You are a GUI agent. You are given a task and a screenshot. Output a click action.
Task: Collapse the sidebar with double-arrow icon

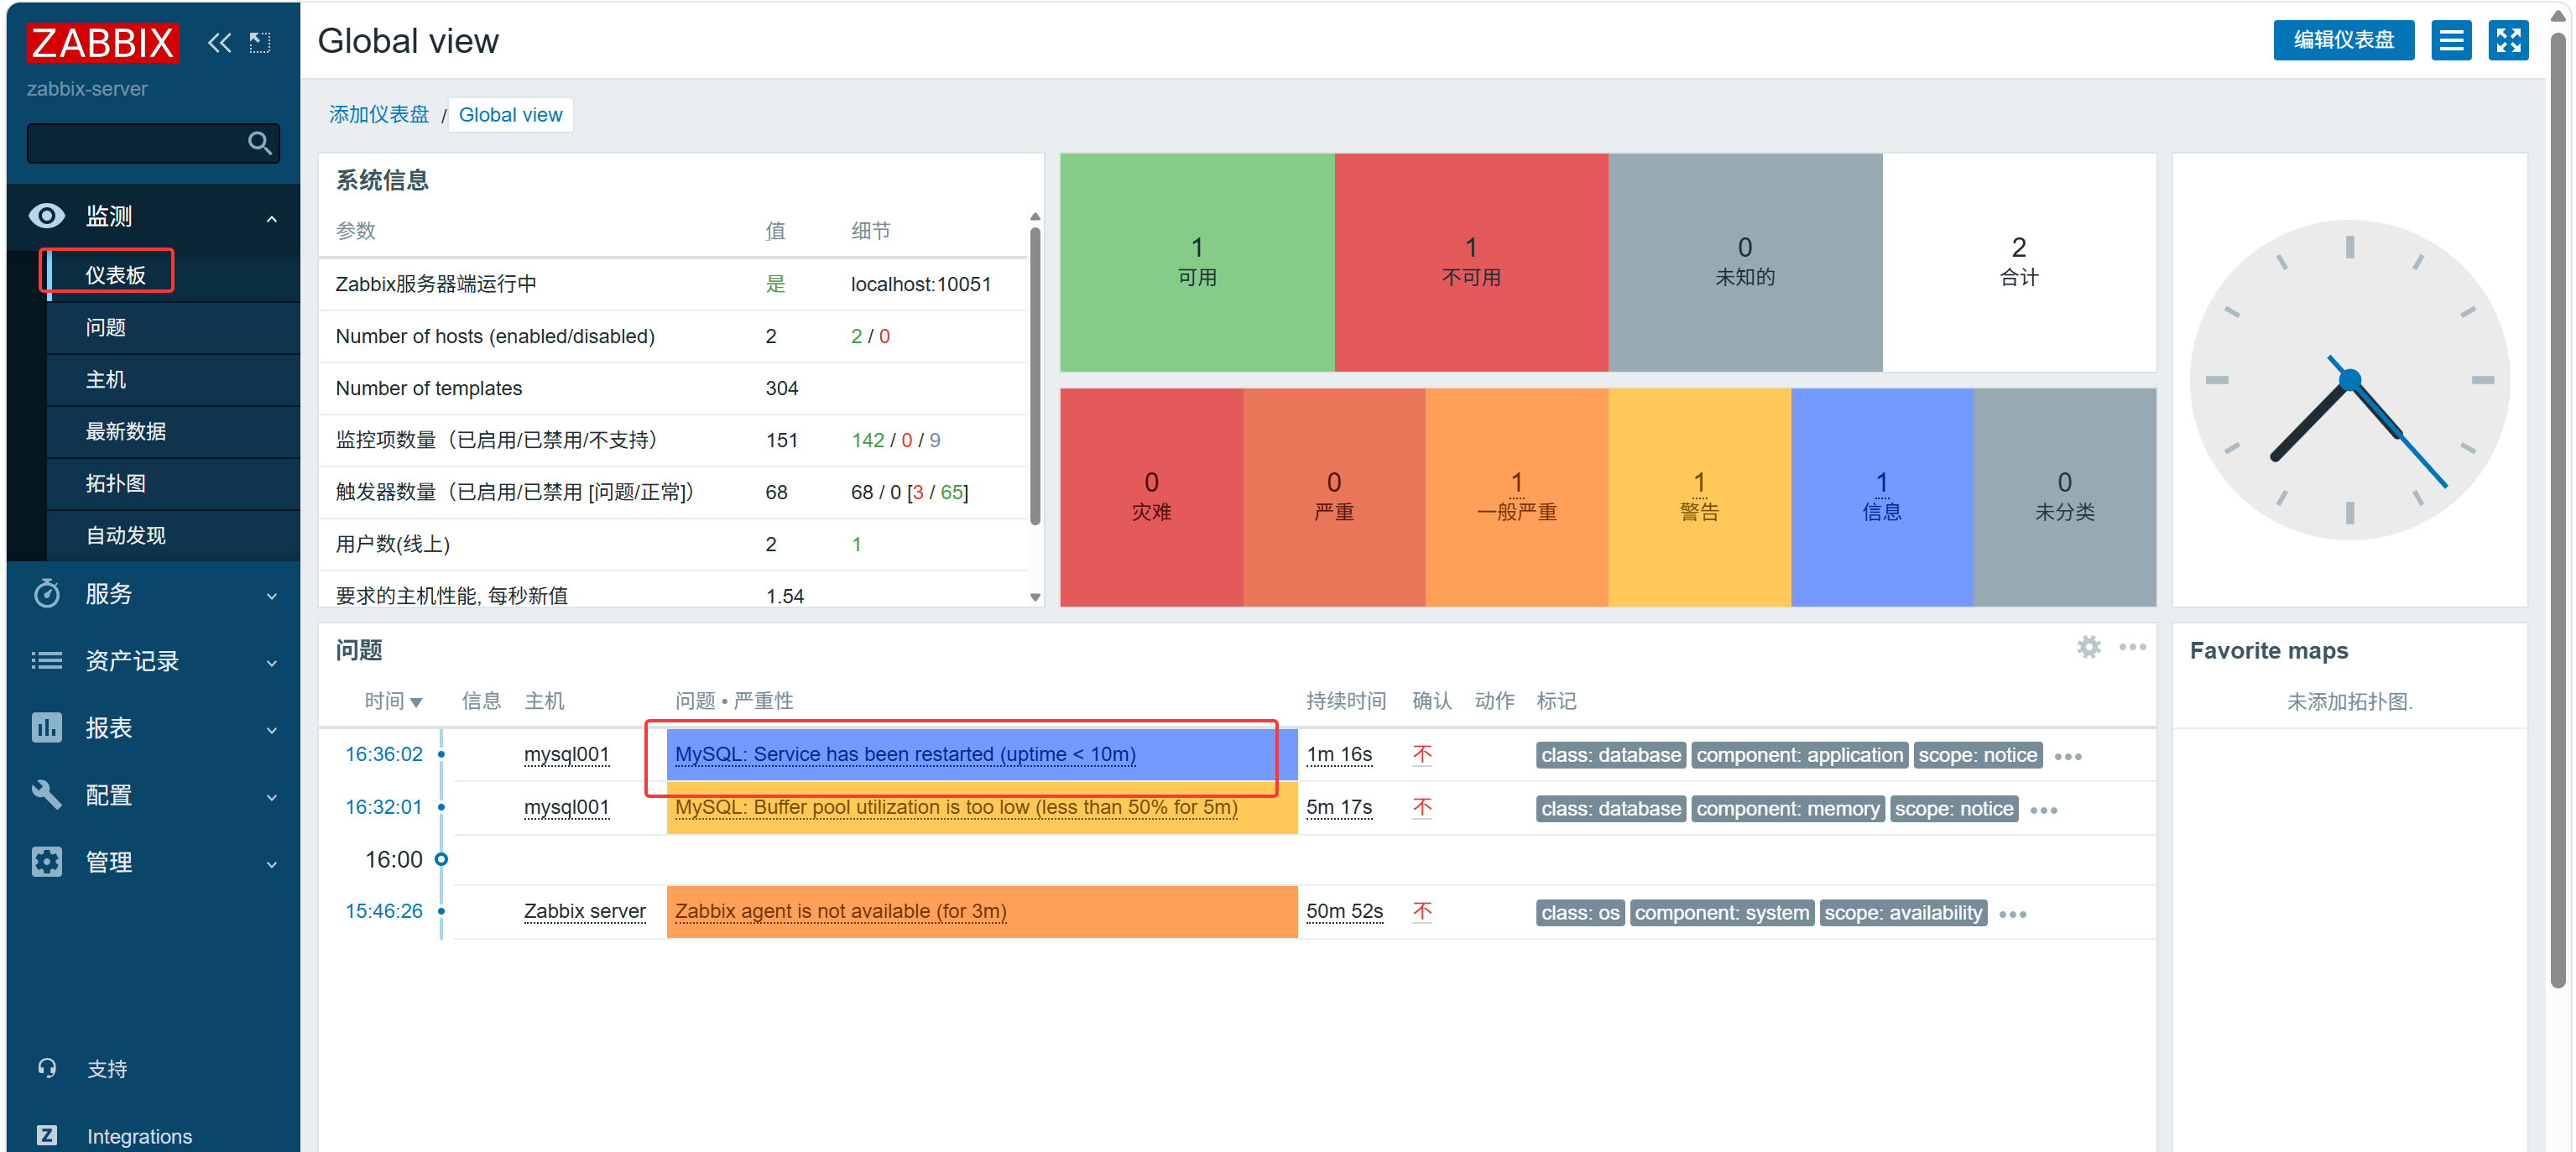tap(219, 42)
